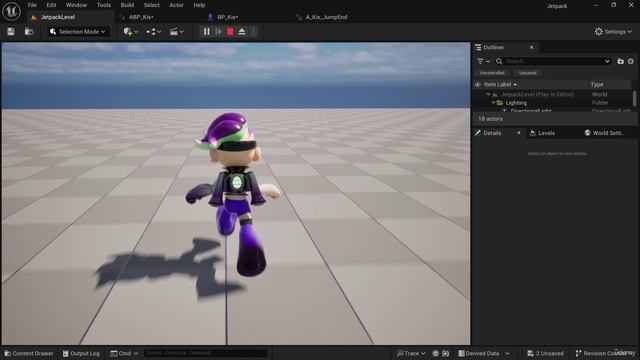Pause the play session
The width and height of the screenshot is (640, 360).
click(x=207, y=31)
